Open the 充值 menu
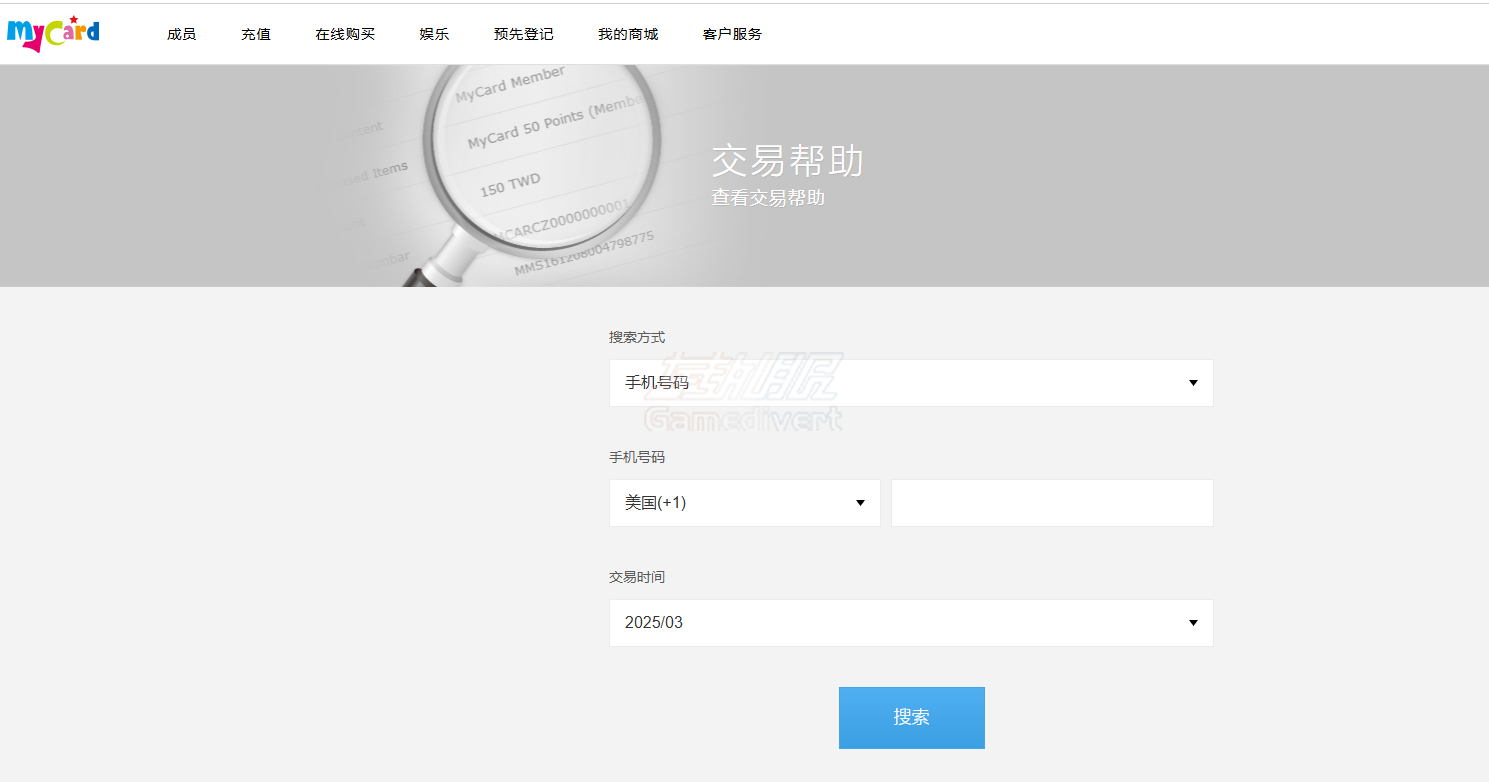Screen dimensions: 1489x782 click(256, 34)
